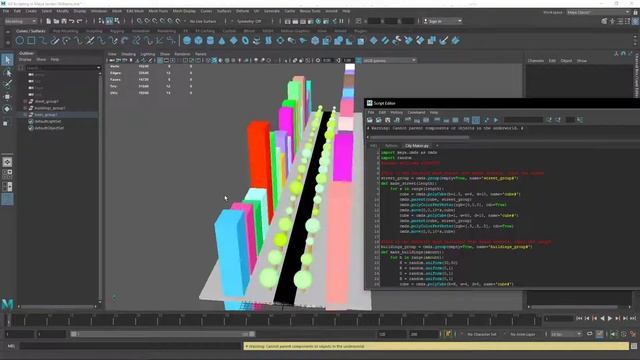Viewport: 640px width, 360px height.
Task: Open the script editor button at status bar end
Action: 634,346
